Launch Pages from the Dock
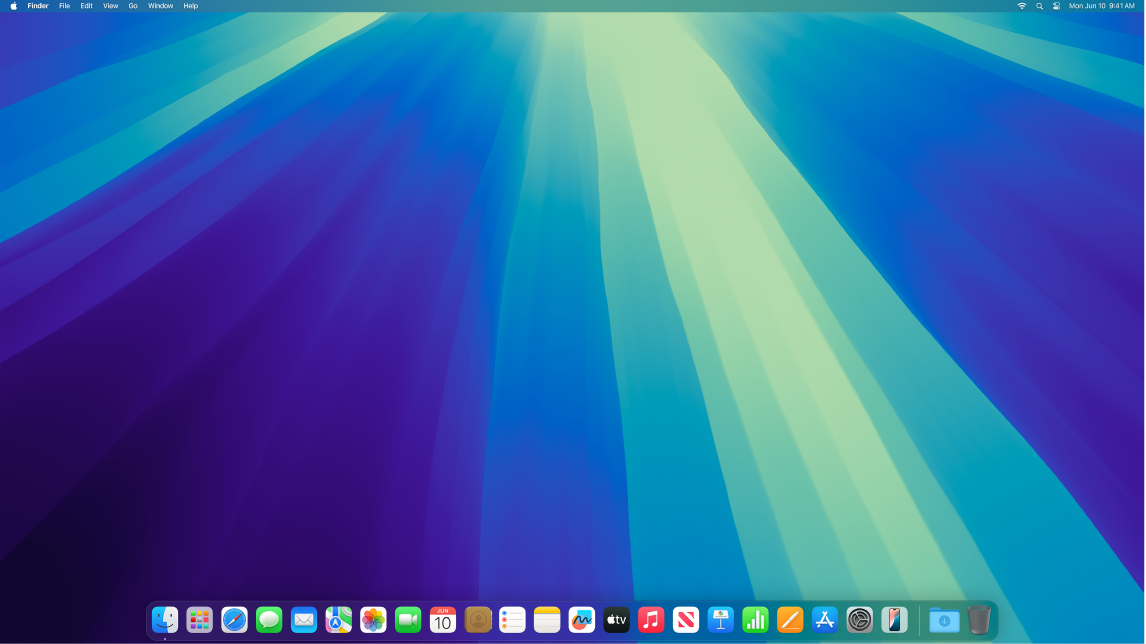This screenshot has width=1146, height=644. [790, 620]
